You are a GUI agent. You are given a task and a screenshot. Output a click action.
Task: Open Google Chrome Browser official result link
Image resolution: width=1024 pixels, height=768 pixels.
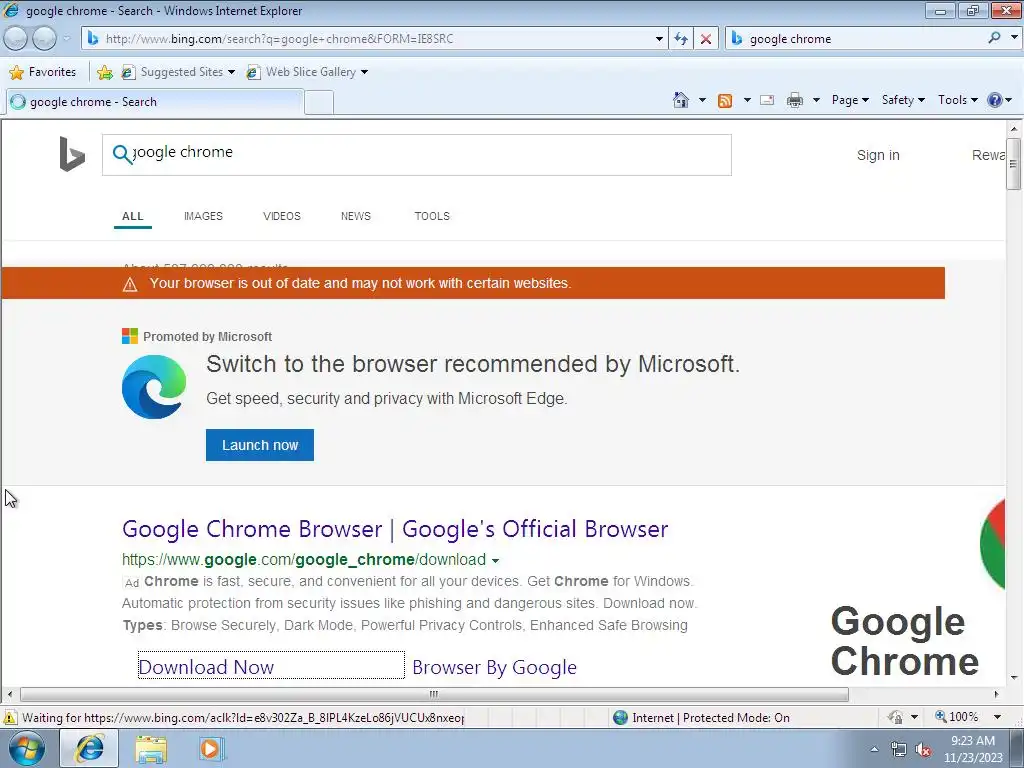click(395, 529)
